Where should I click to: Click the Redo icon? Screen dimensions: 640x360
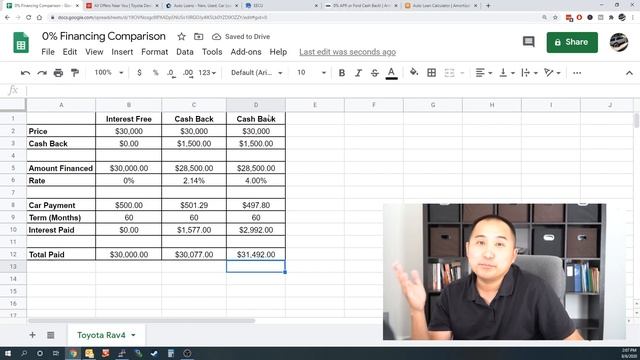coord(42,73)
